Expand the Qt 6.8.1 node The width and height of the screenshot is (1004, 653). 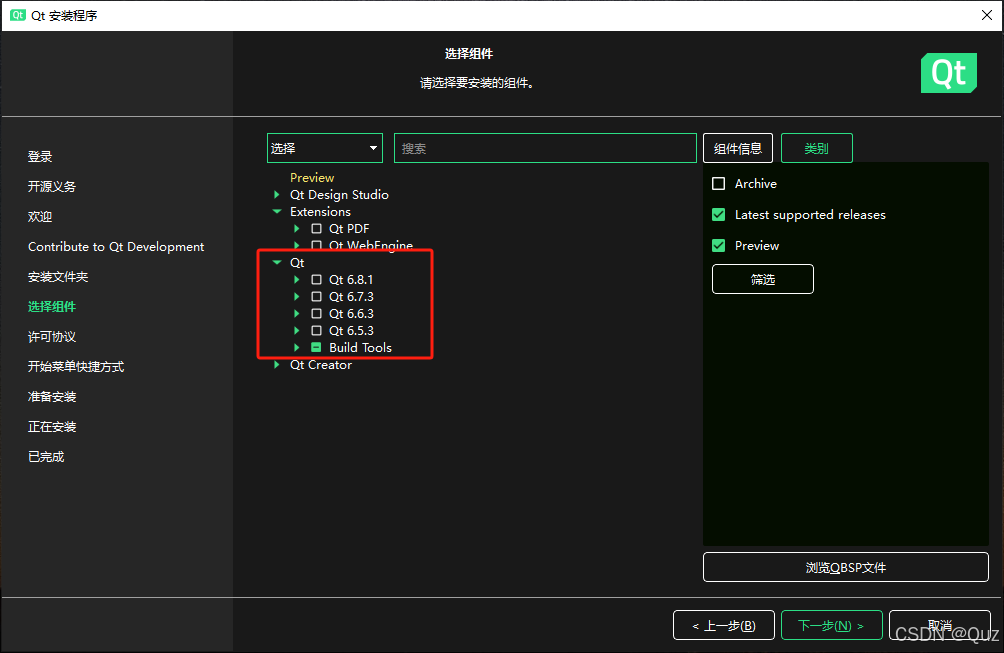coord(296,279)
